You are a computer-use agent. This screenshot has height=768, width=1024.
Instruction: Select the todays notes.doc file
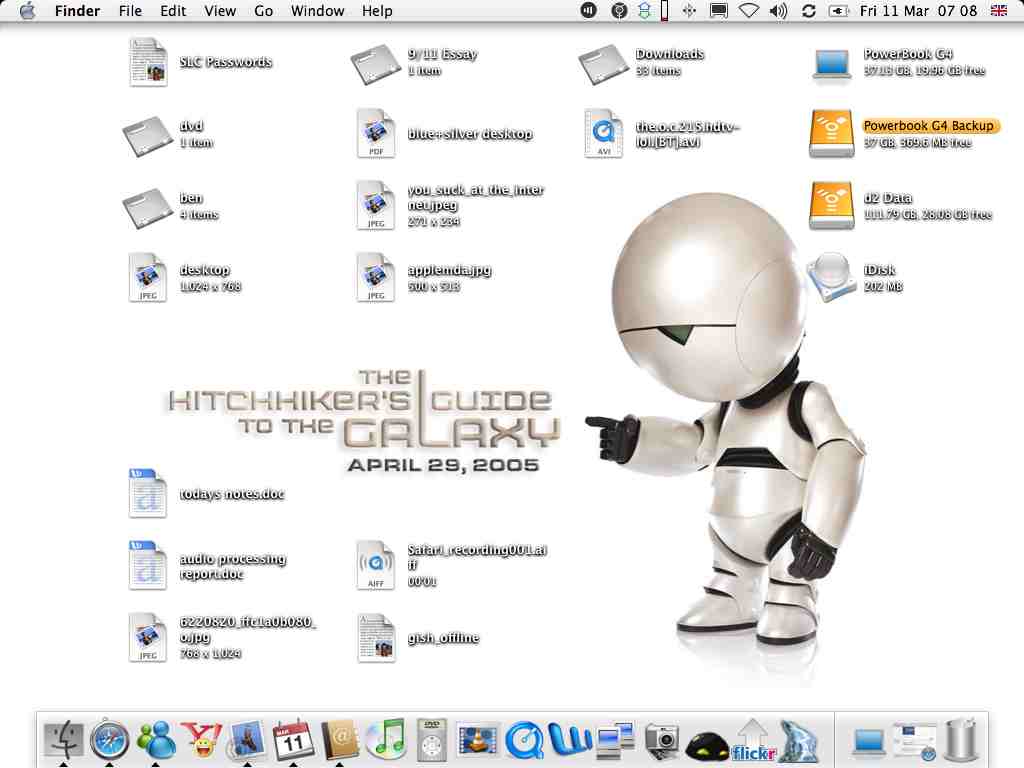point(147,493)
